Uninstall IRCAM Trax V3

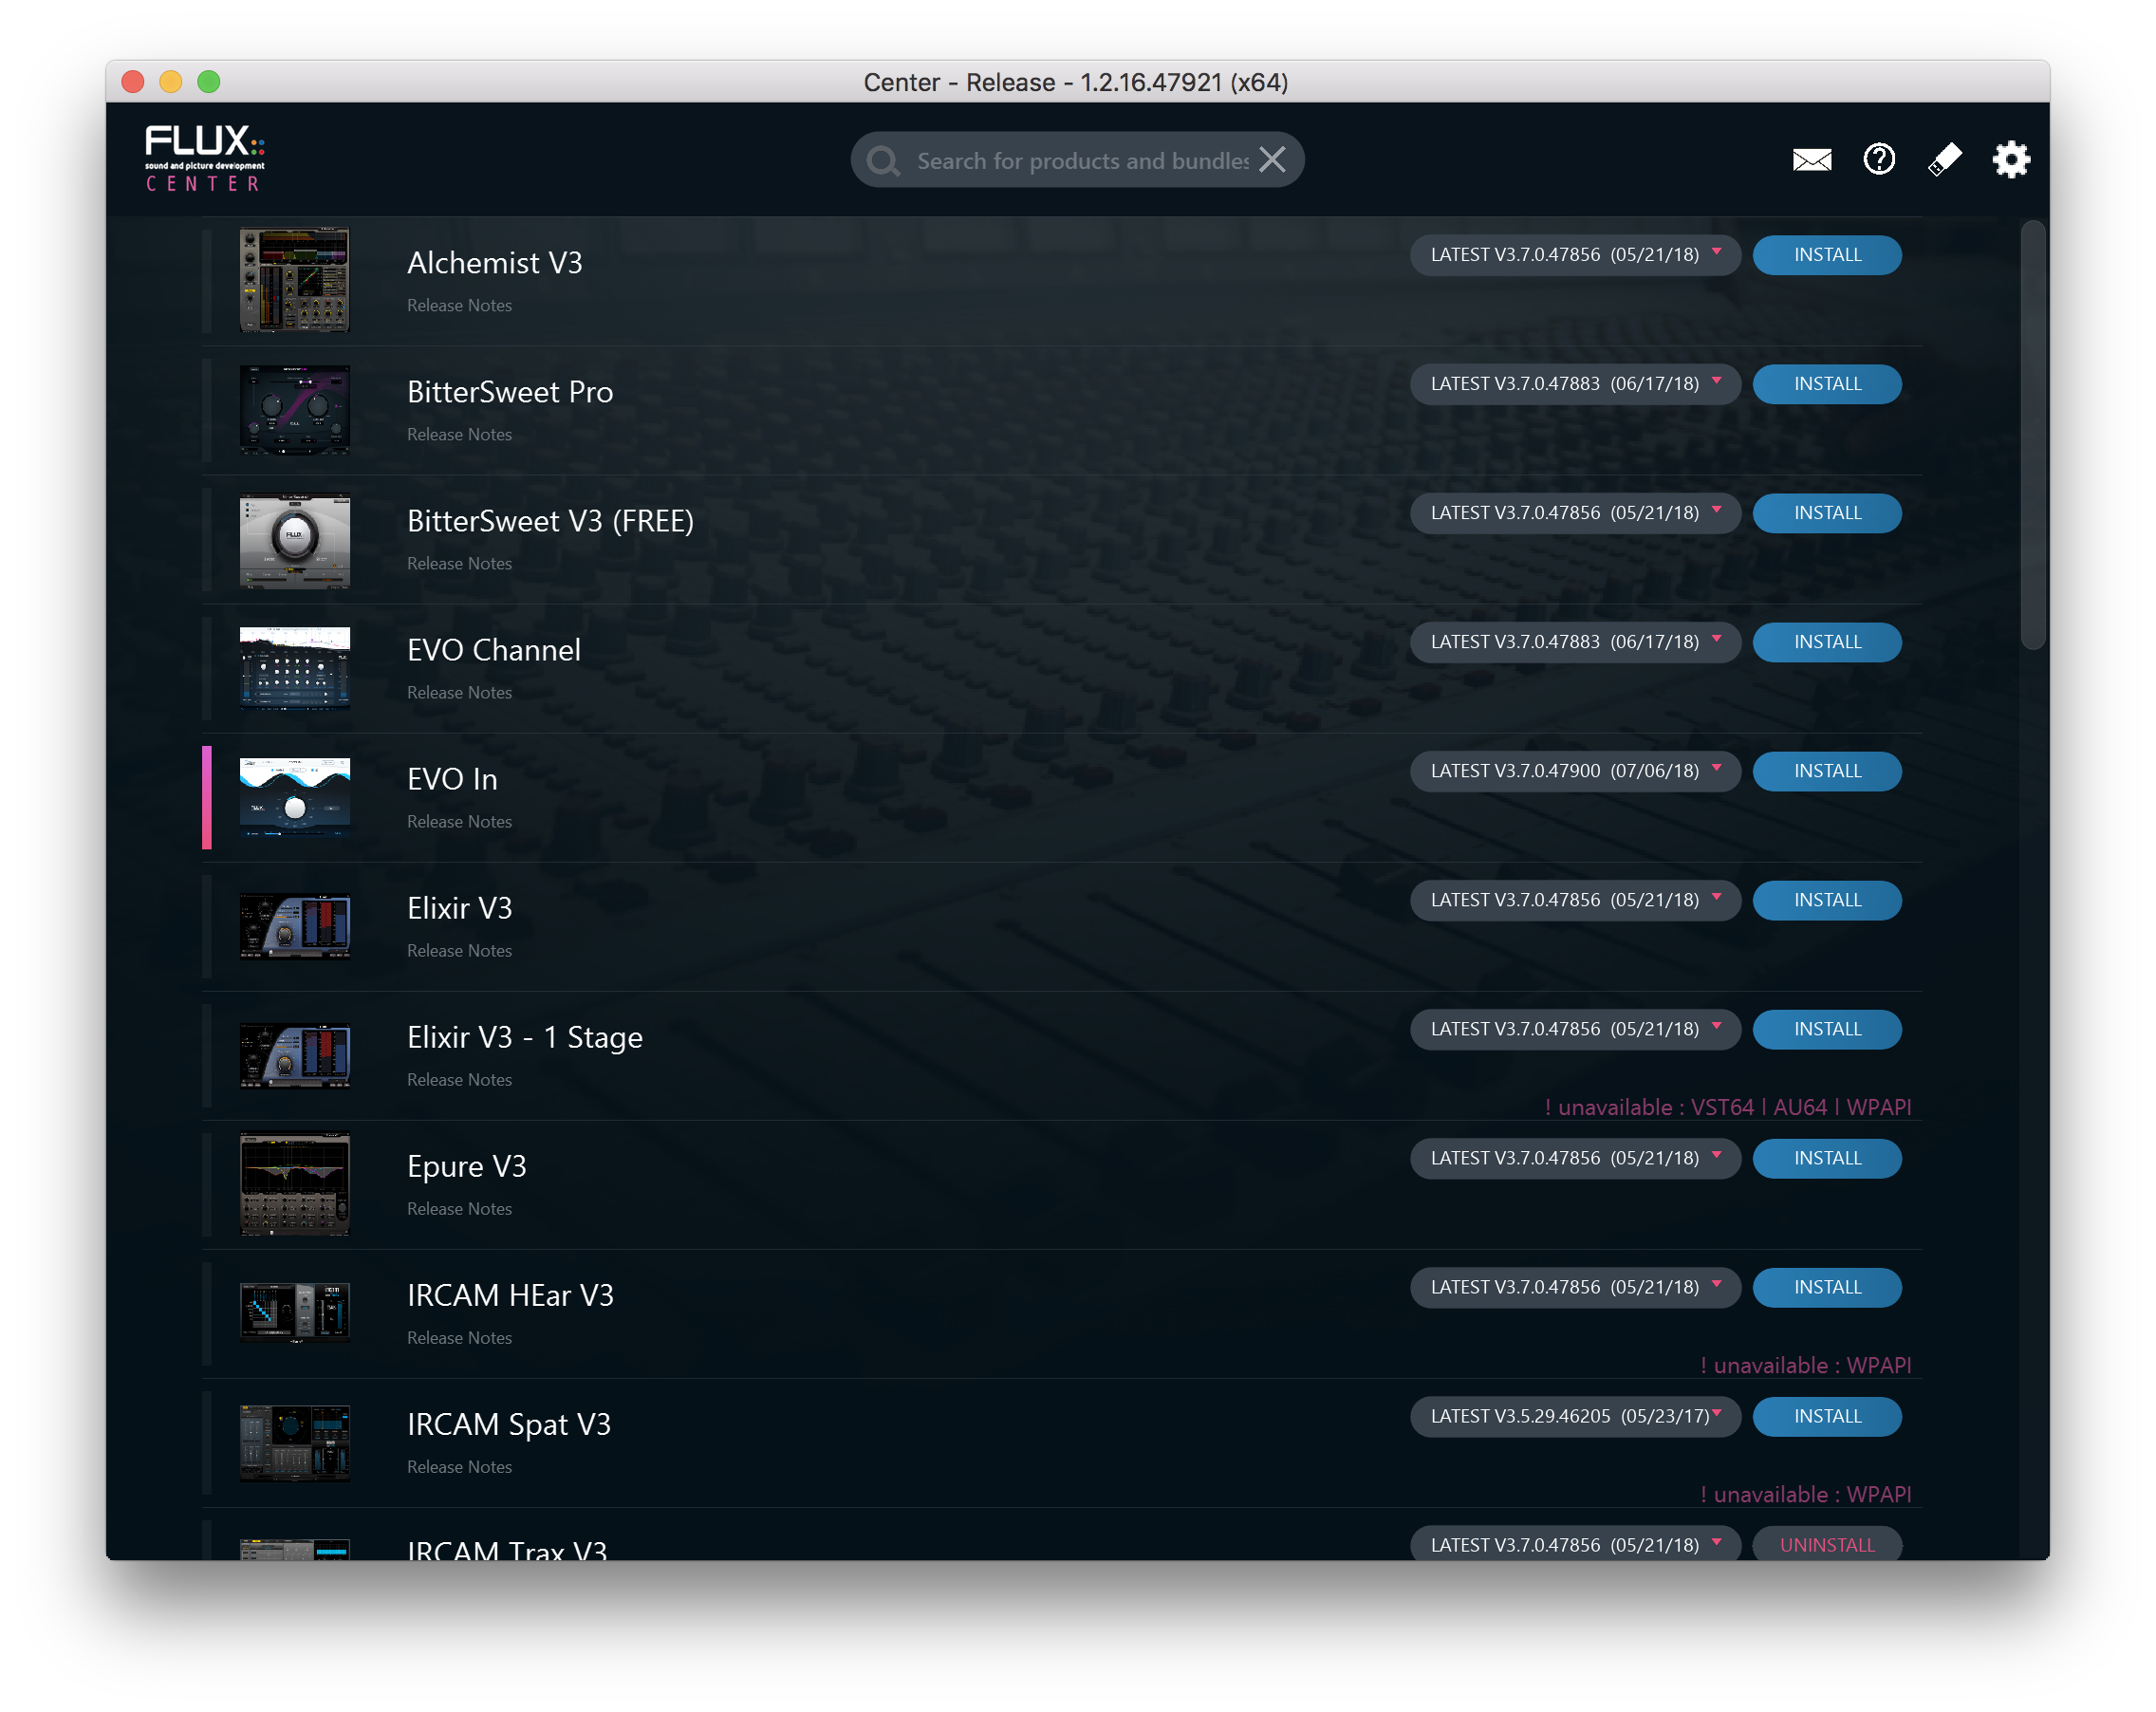click(x=1826, y=1544)
